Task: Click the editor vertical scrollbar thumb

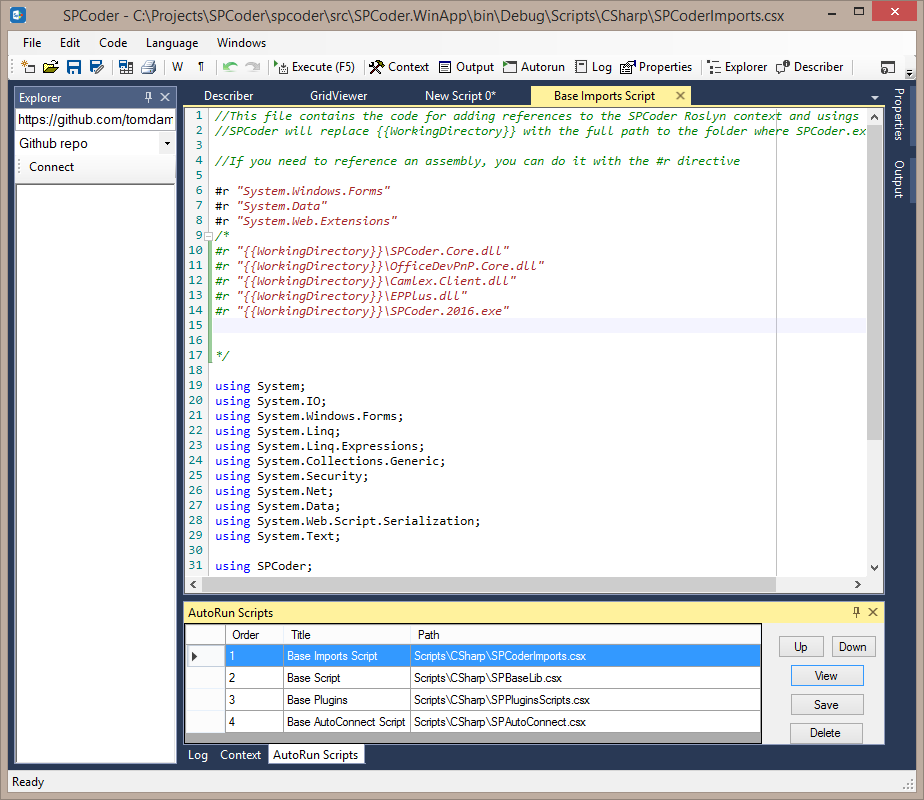Action: click(x=874, y=282)
